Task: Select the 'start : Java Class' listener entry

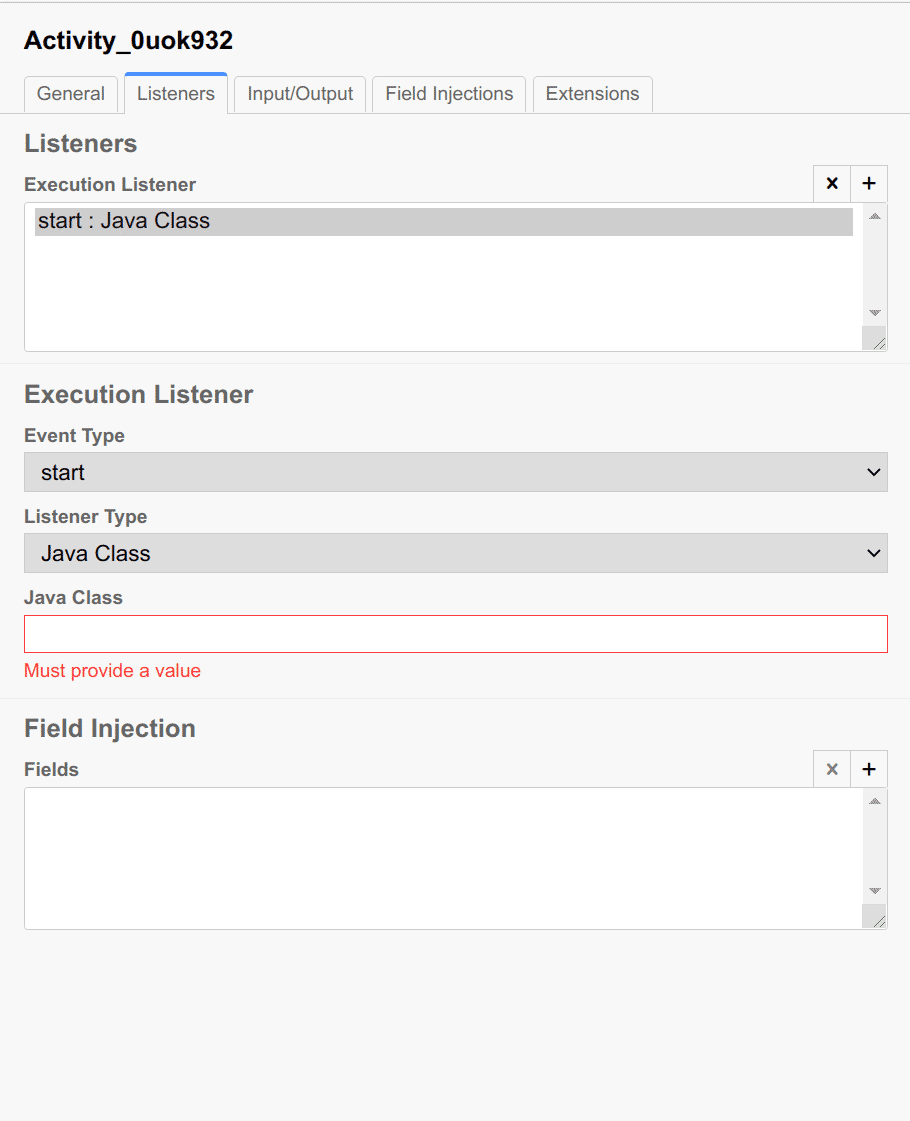Action: [x=443, y=221]
